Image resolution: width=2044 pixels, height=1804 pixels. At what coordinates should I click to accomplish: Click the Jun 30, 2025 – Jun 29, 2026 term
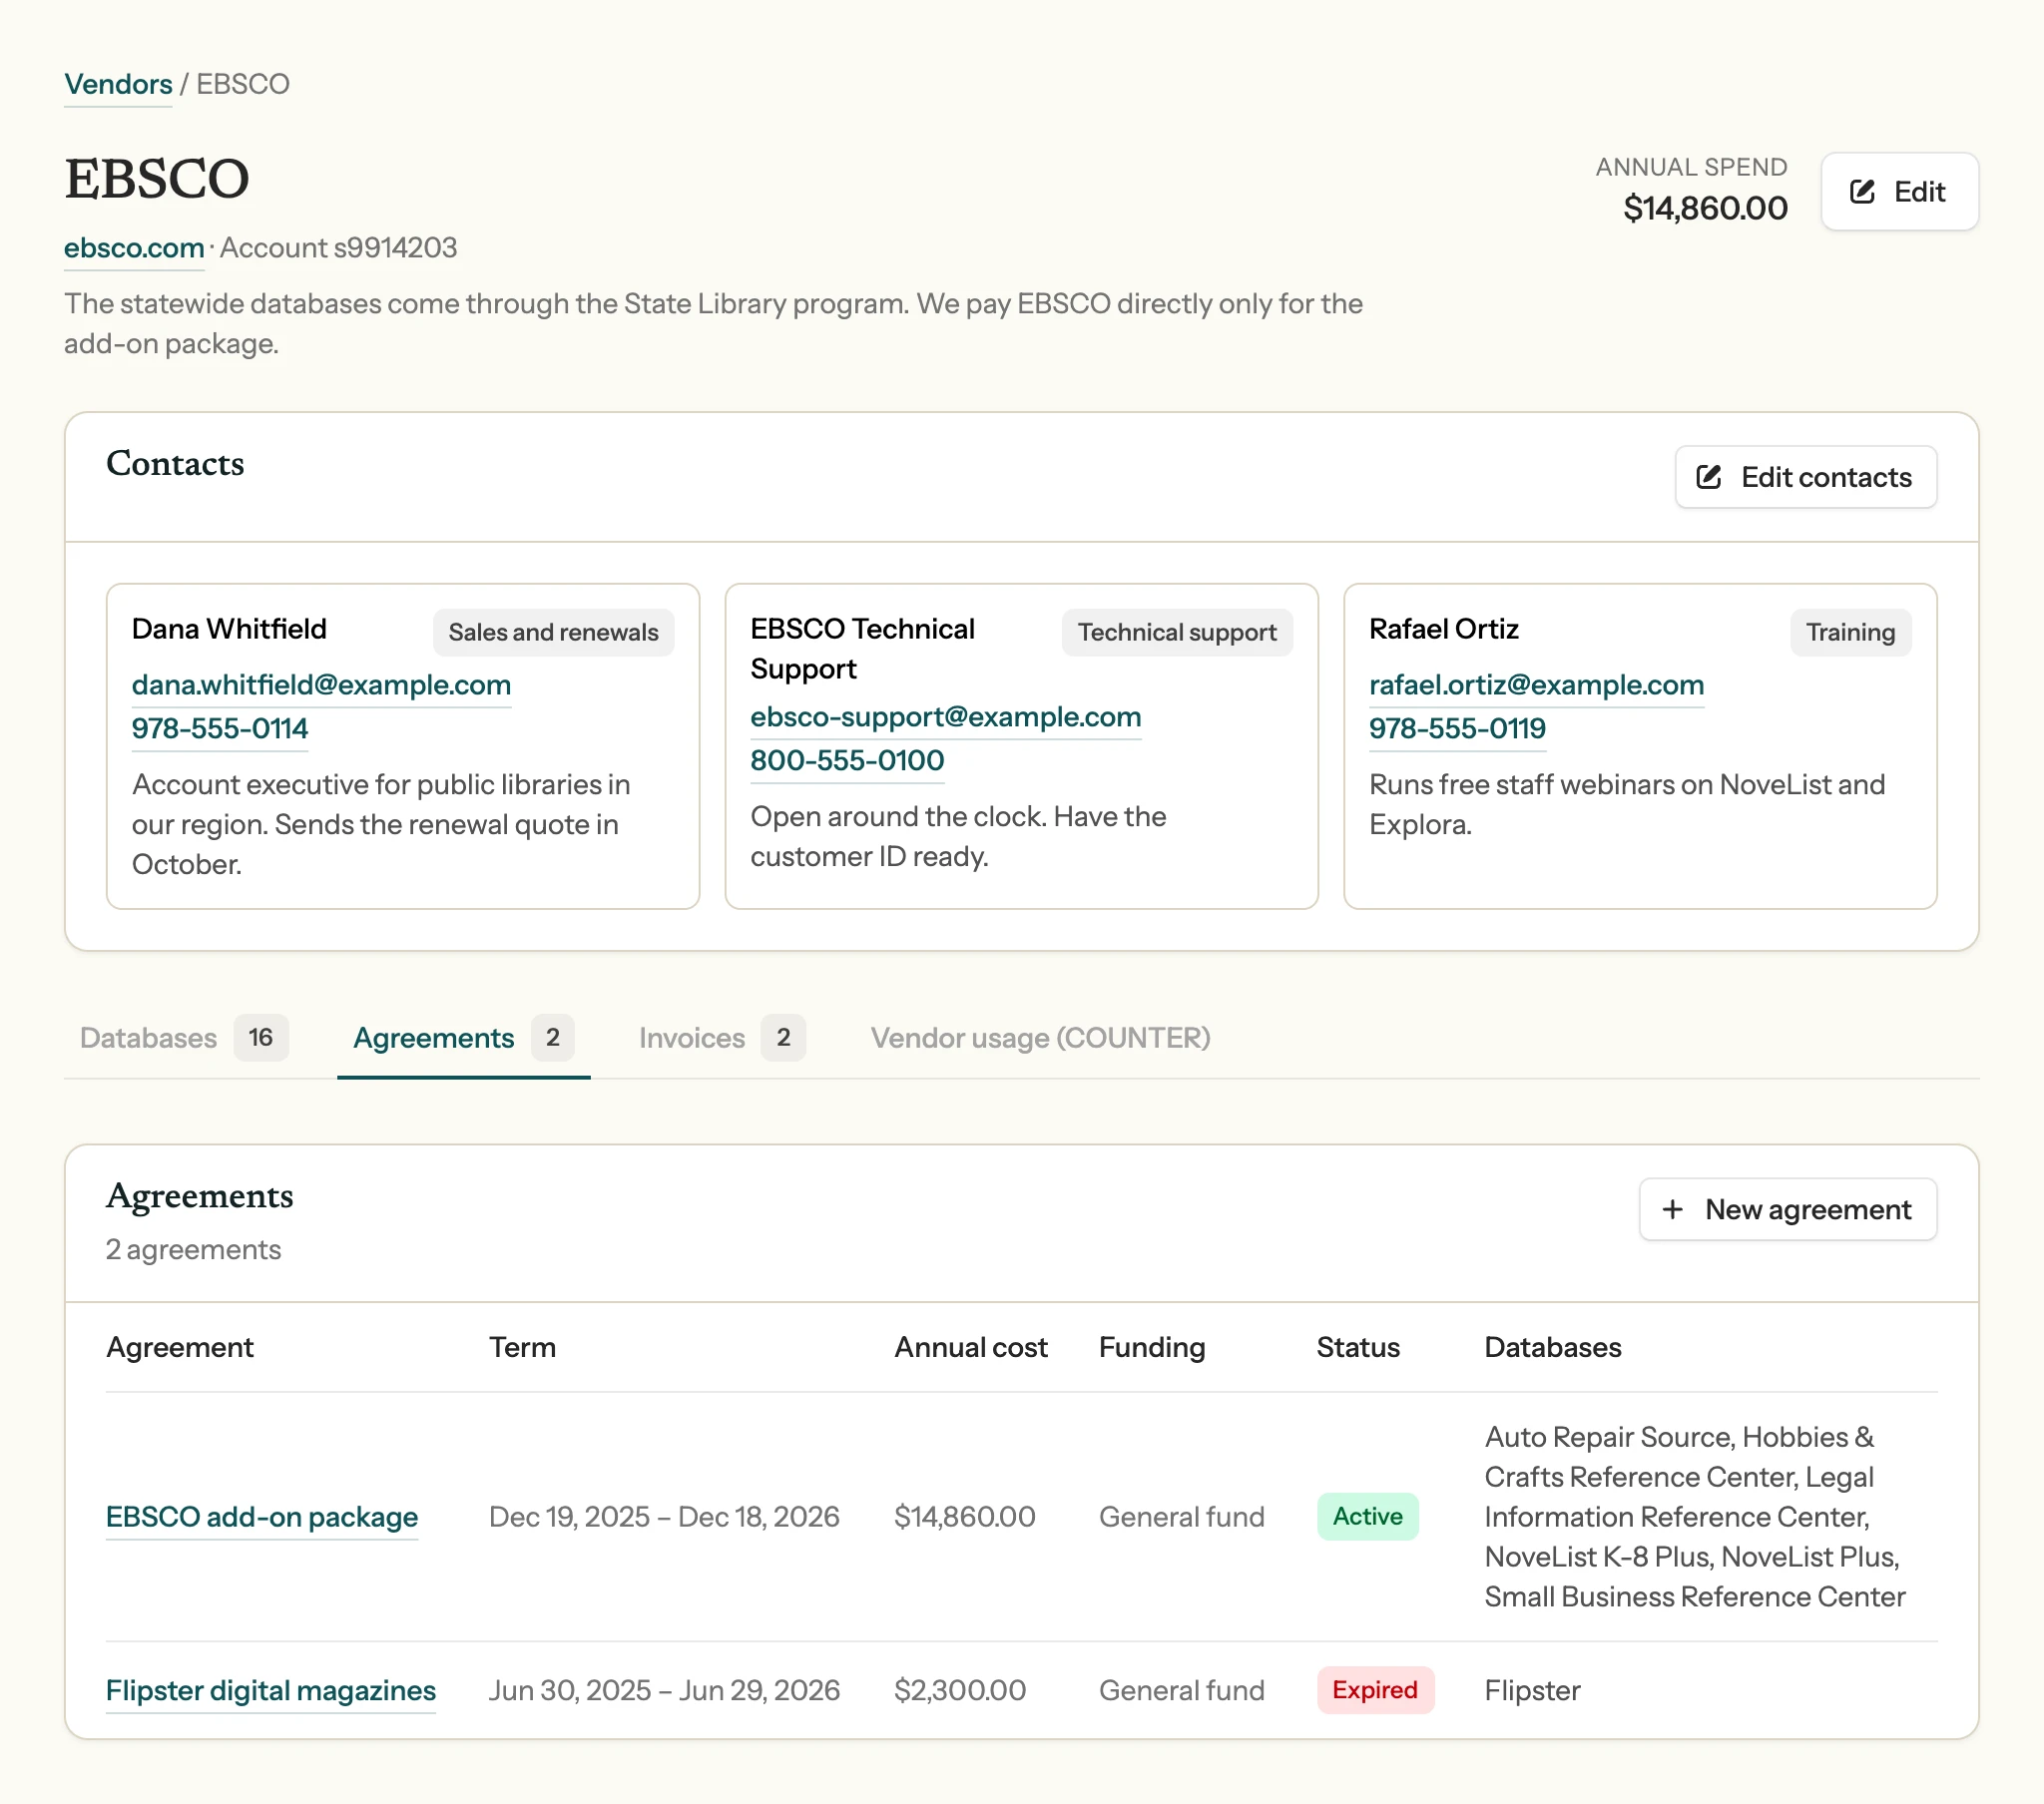click(x=664, y=1691)
